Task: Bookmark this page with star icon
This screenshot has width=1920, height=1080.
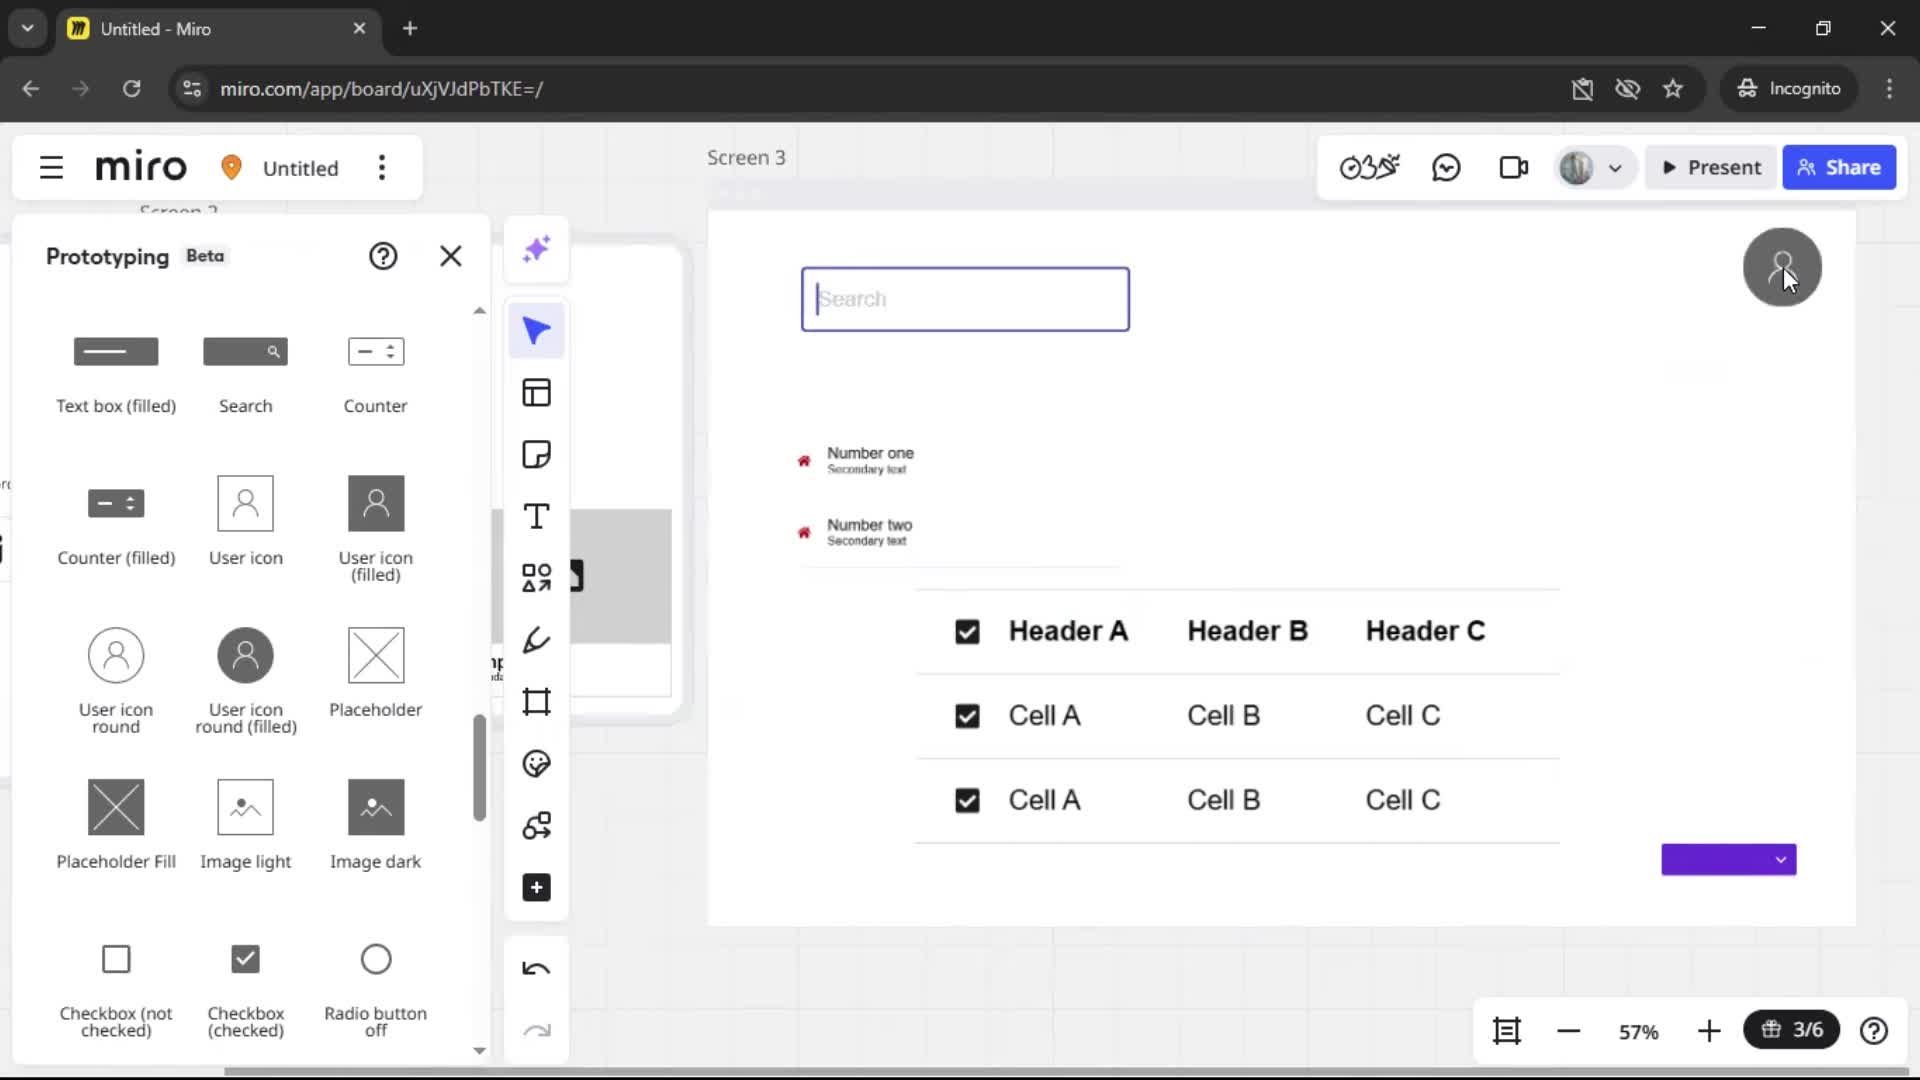Action: tap(1673, 89)
